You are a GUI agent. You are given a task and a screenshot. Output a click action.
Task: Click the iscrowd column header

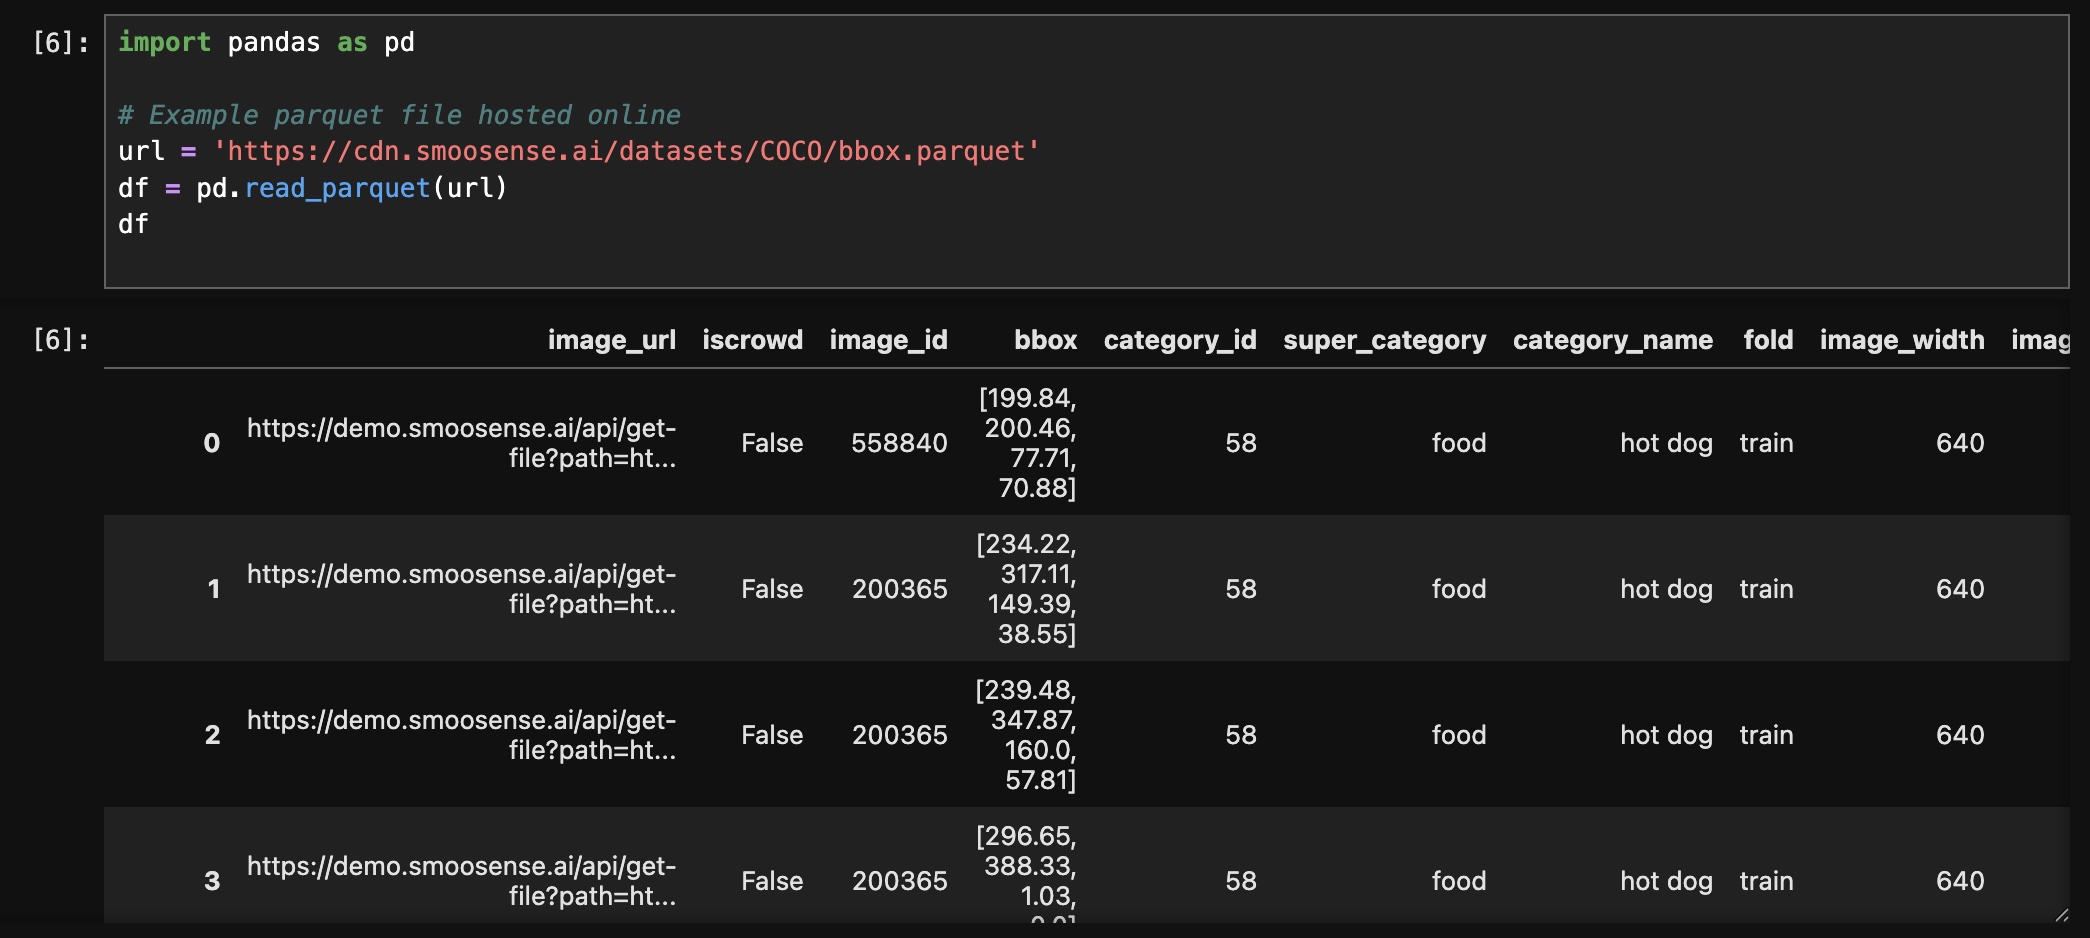(x=752, y=340)
